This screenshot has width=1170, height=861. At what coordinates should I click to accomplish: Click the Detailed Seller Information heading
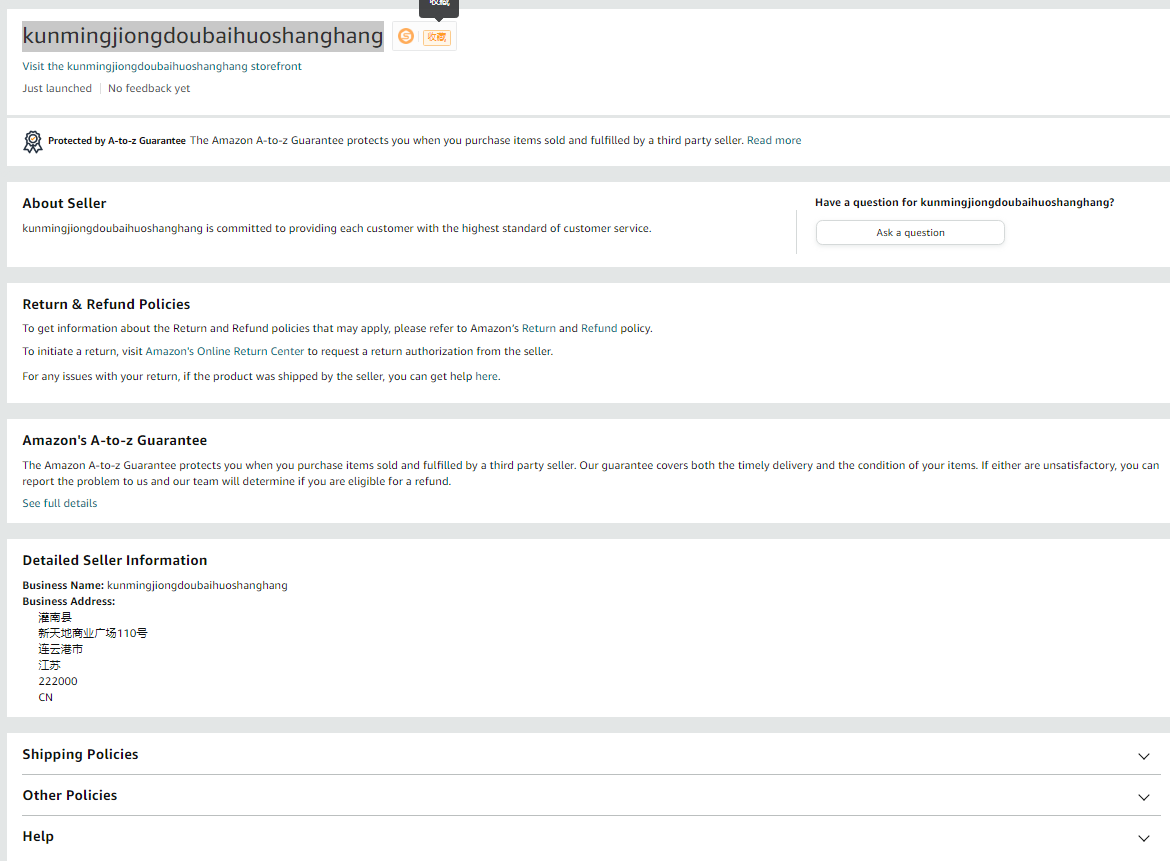coord(115,560)
